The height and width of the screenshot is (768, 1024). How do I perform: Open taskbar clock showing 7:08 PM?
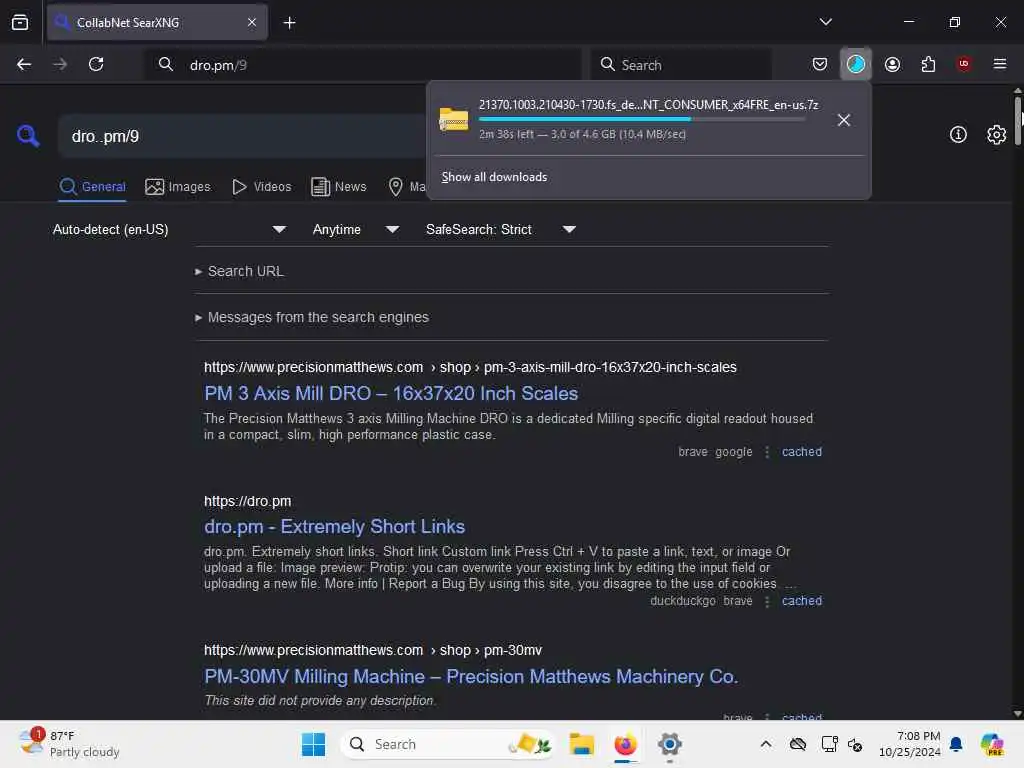910,744
